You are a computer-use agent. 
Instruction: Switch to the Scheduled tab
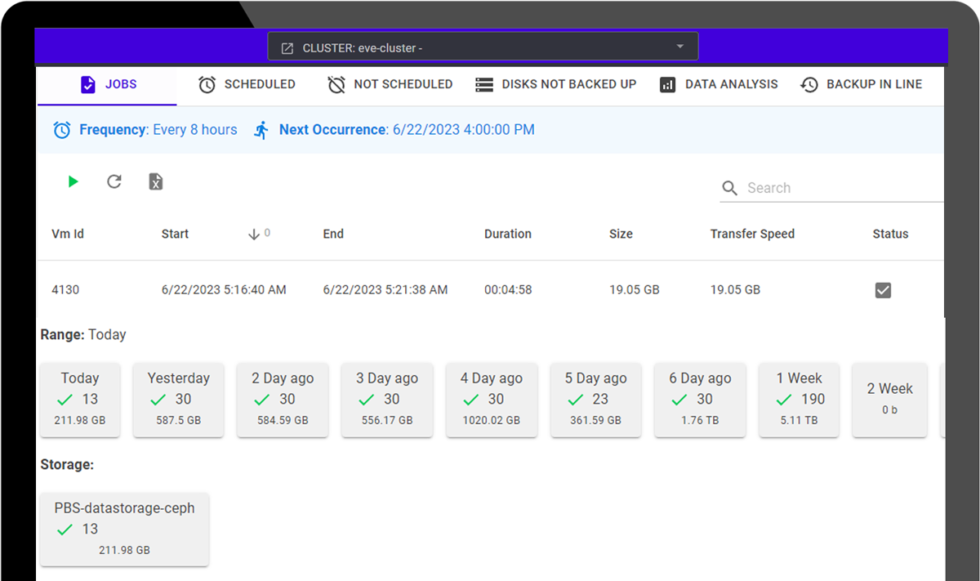(247, 84)
